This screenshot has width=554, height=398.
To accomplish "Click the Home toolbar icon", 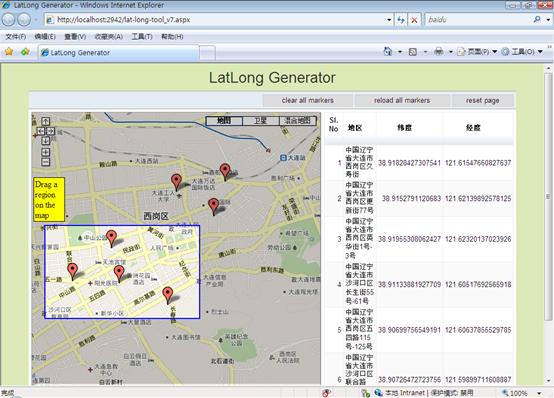I will pos(388,52).
